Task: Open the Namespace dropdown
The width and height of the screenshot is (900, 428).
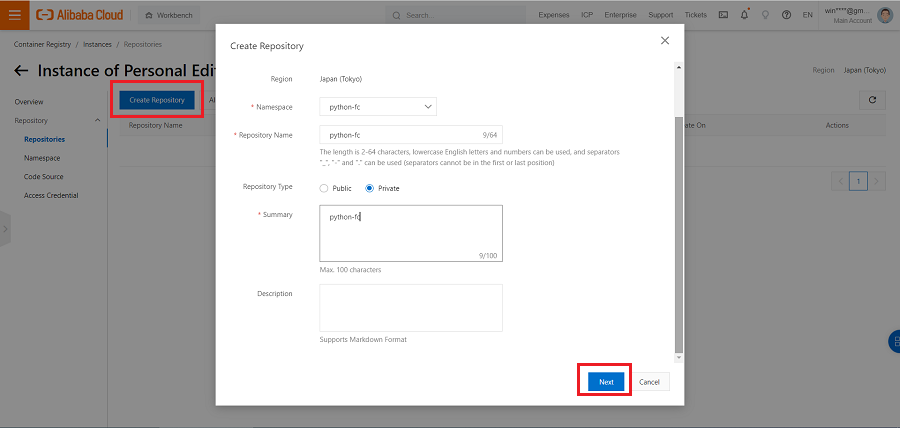Action: (378, 106)
